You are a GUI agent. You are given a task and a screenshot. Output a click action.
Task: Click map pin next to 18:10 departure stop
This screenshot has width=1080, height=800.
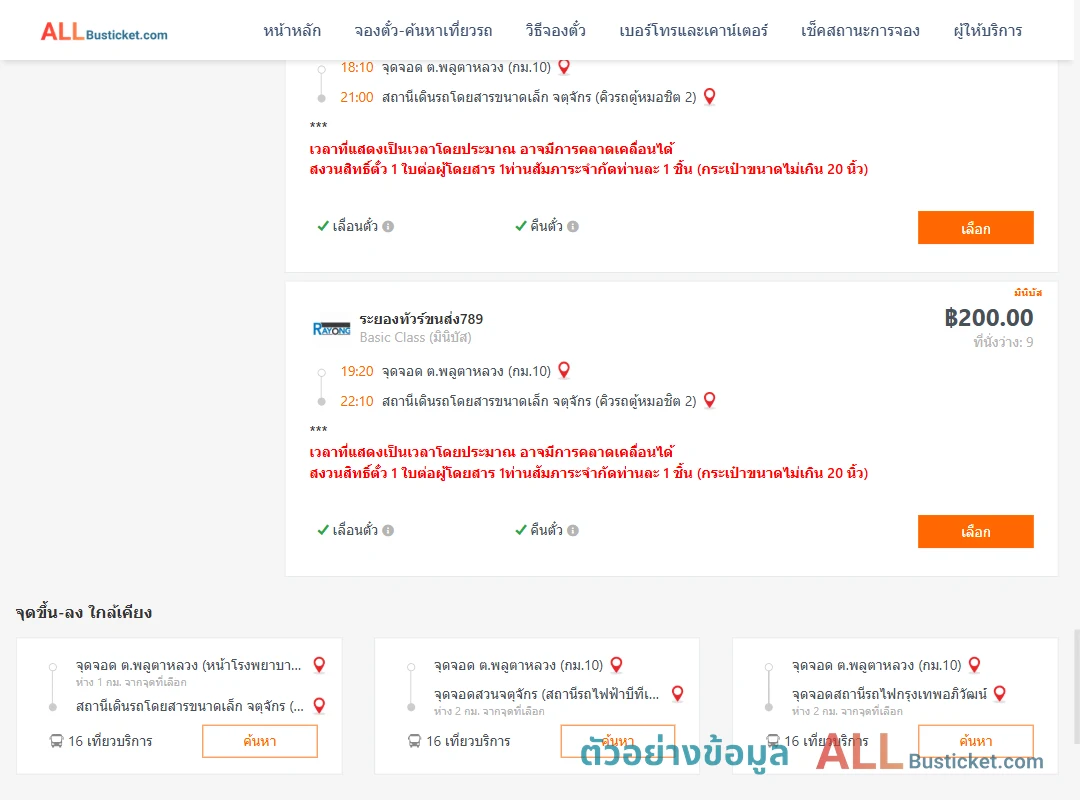click(x=564, y=67)
